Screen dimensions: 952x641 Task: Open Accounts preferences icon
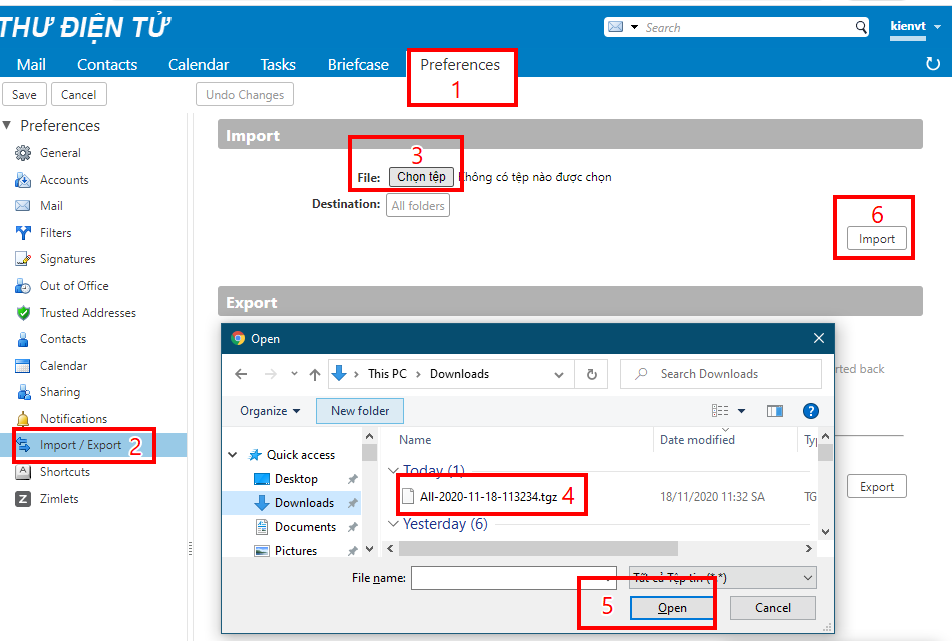click(23, 180)
